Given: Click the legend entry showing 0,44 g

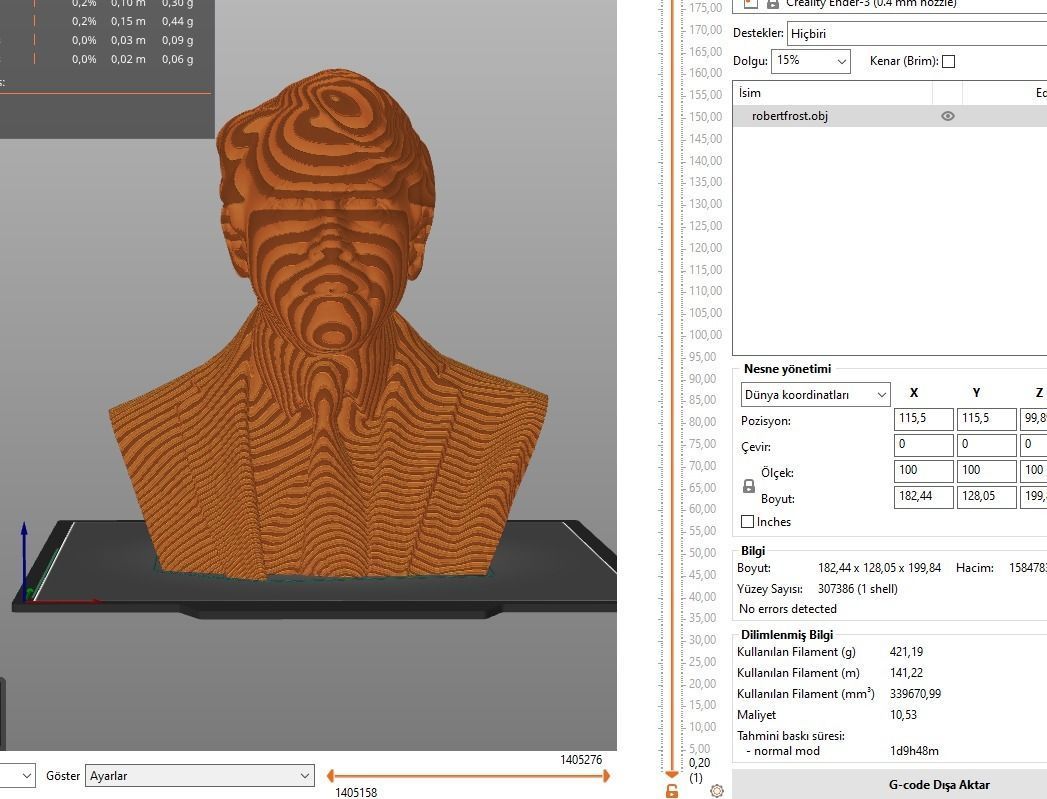Looking at the screenshot, I should [x=178, y=21].
